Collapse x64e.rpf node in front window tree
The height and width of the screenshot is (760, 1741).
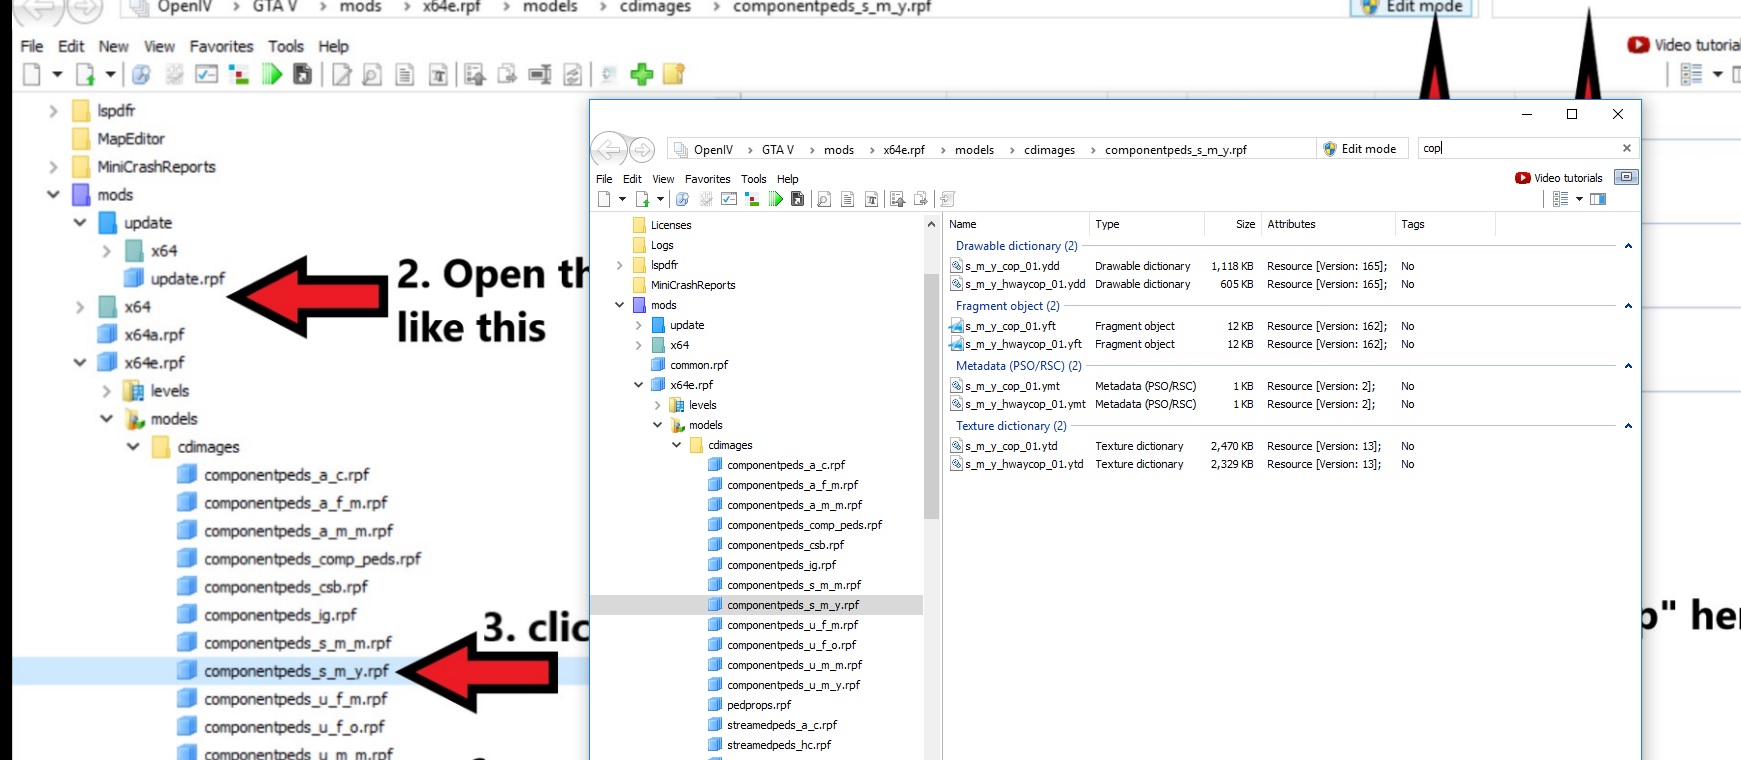(638, 385)
